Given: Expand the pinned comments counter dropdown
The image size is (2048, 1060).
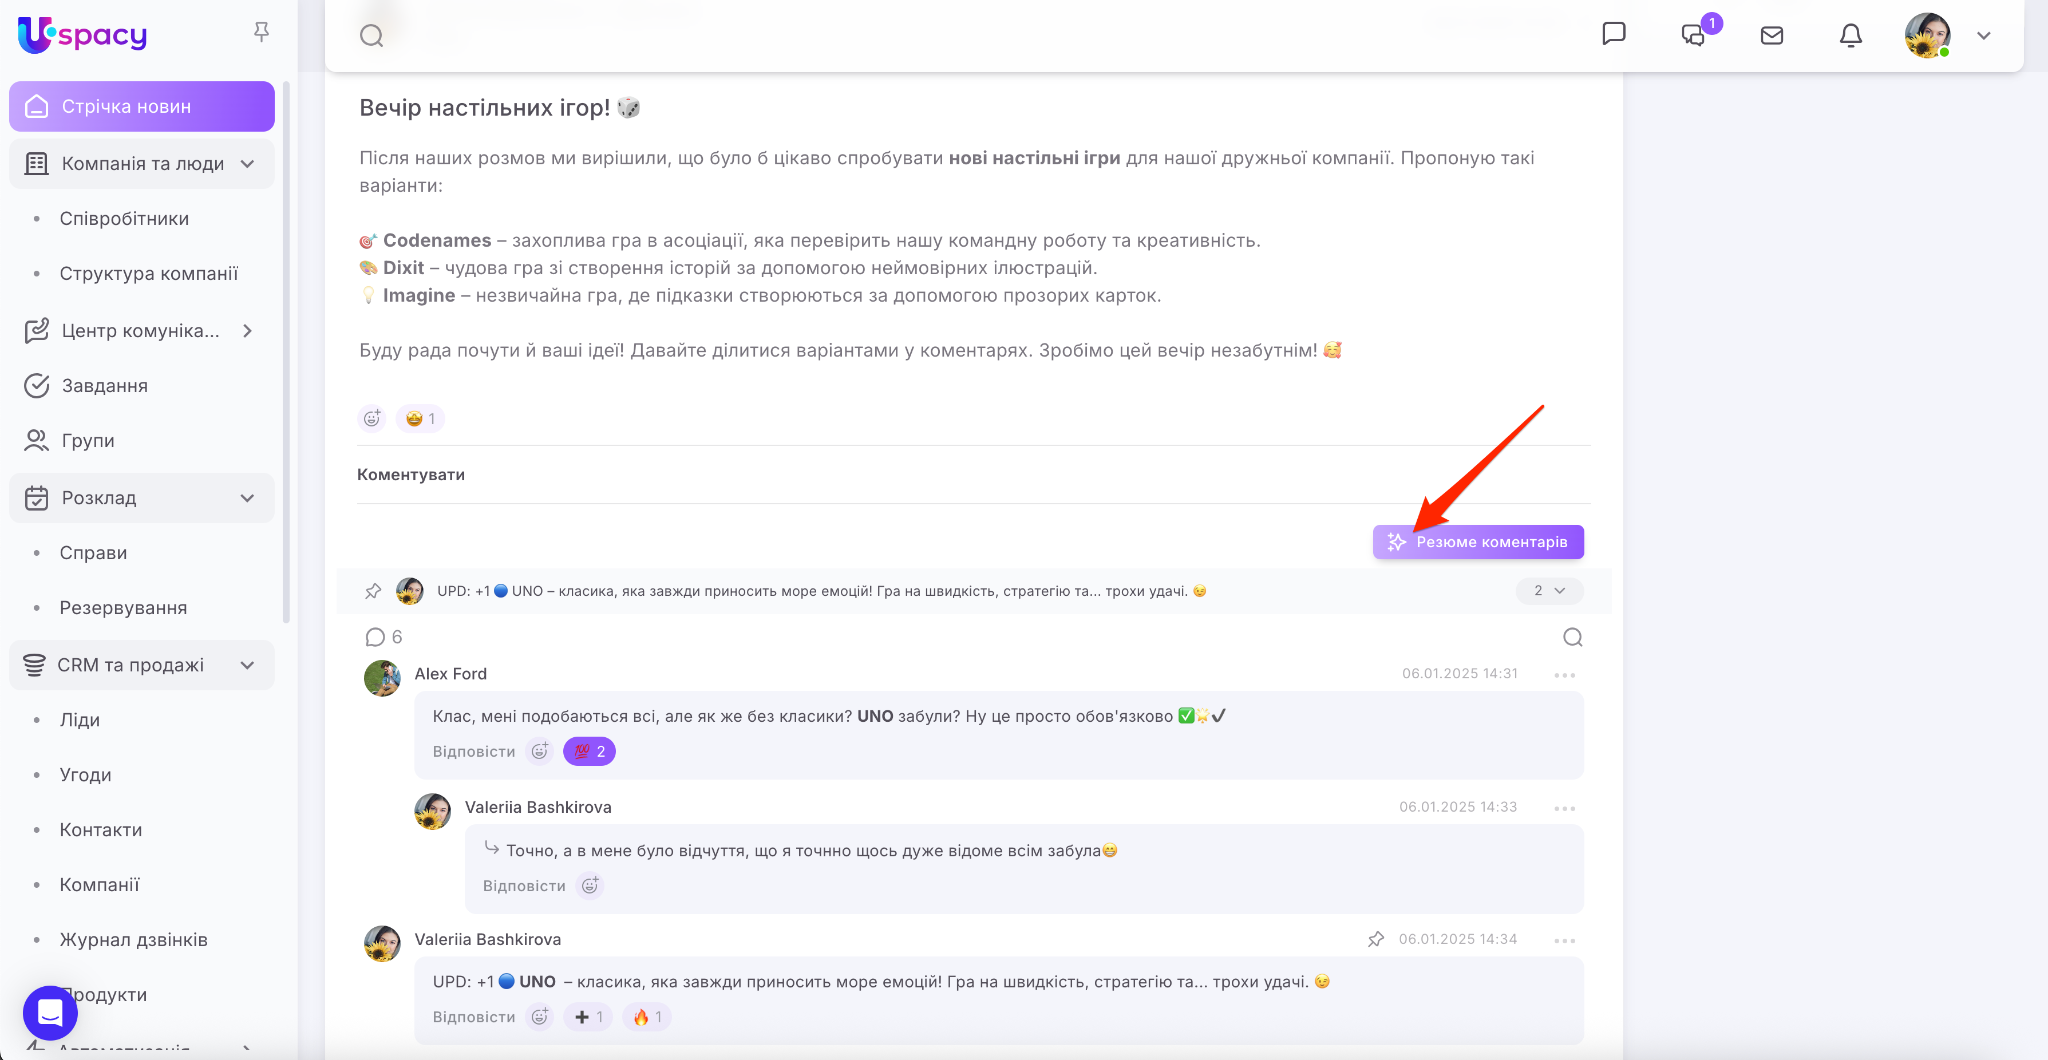Looking at the screenshot, I should (1549, 591).
